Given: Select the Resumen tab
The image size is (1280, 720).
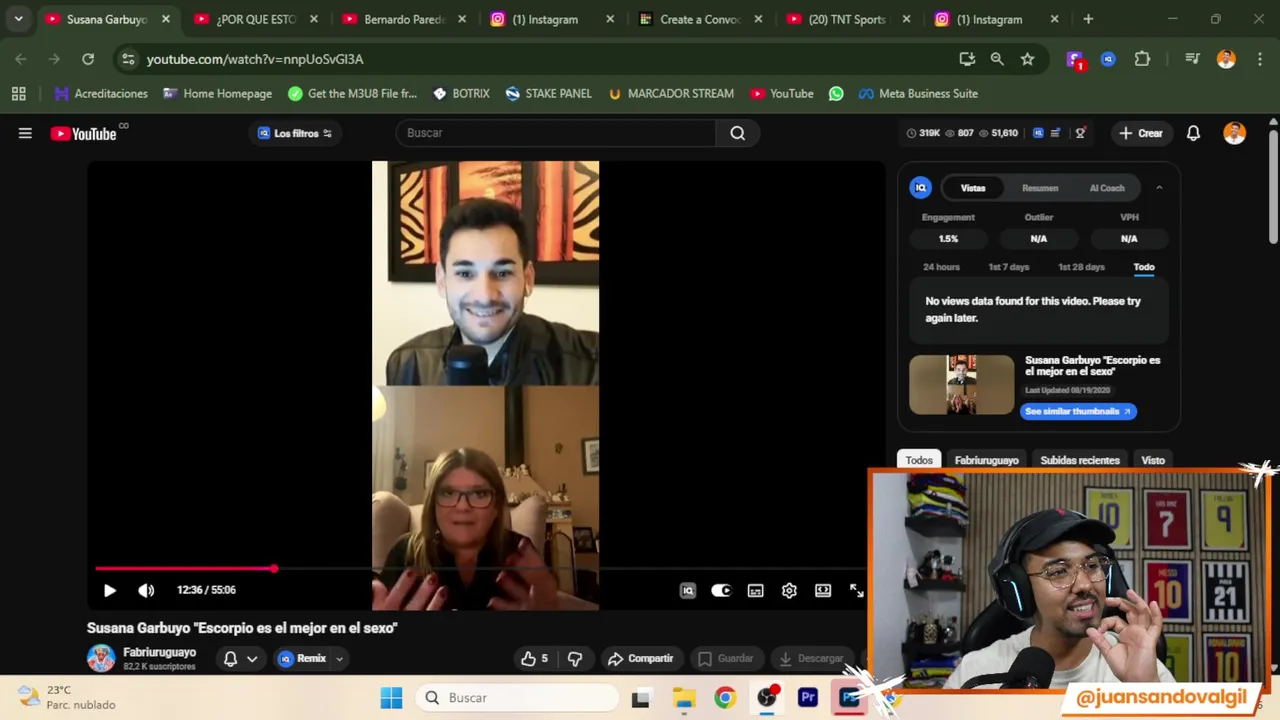Looking at the screenshot, I should pyautogui.click(x=1040, y=188).
